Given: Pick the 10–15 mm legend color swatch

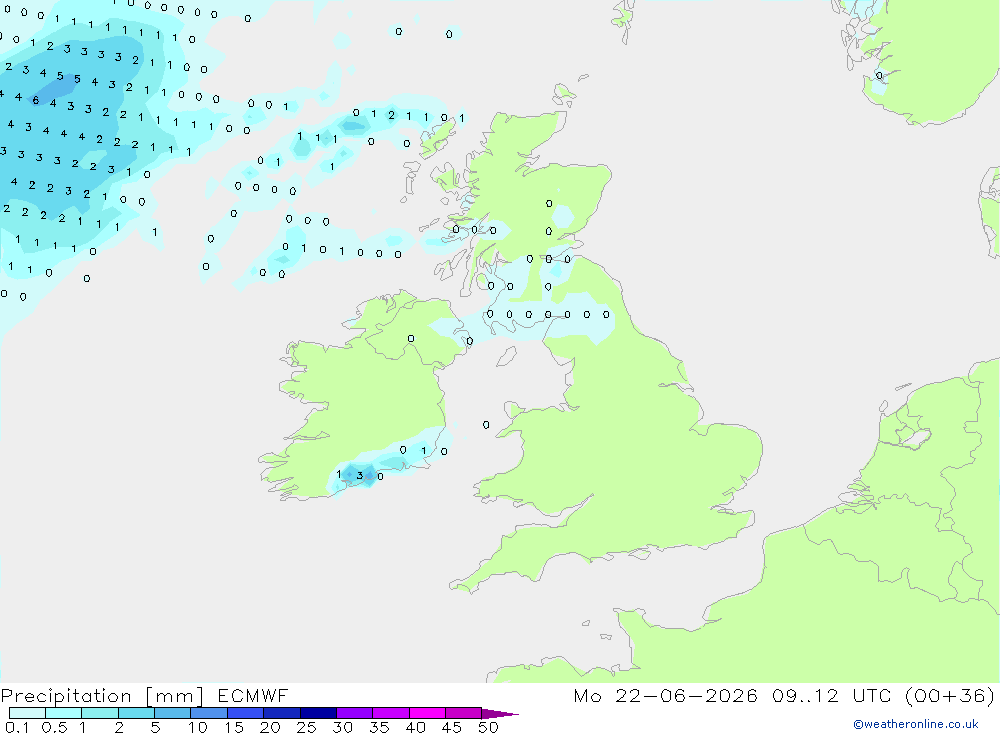Looking at the screenshot, I should [x=209, y=713].
